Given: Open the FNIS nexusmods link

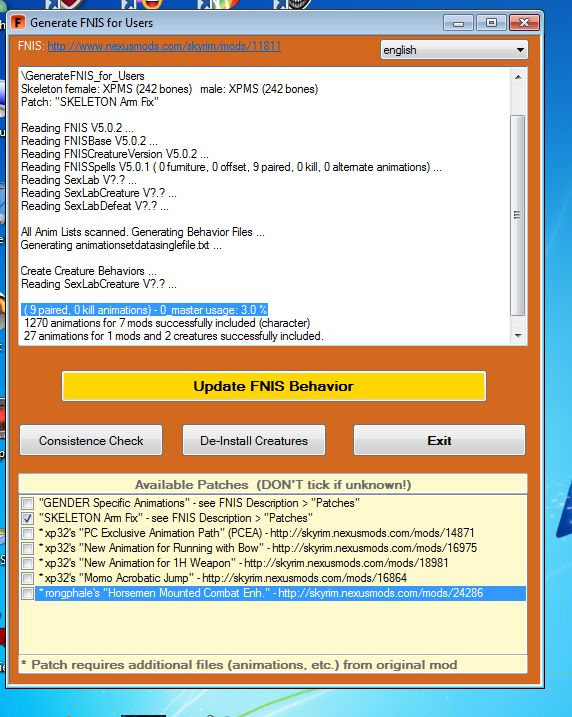Looking at the screenshot, I should tap(164, 46).
